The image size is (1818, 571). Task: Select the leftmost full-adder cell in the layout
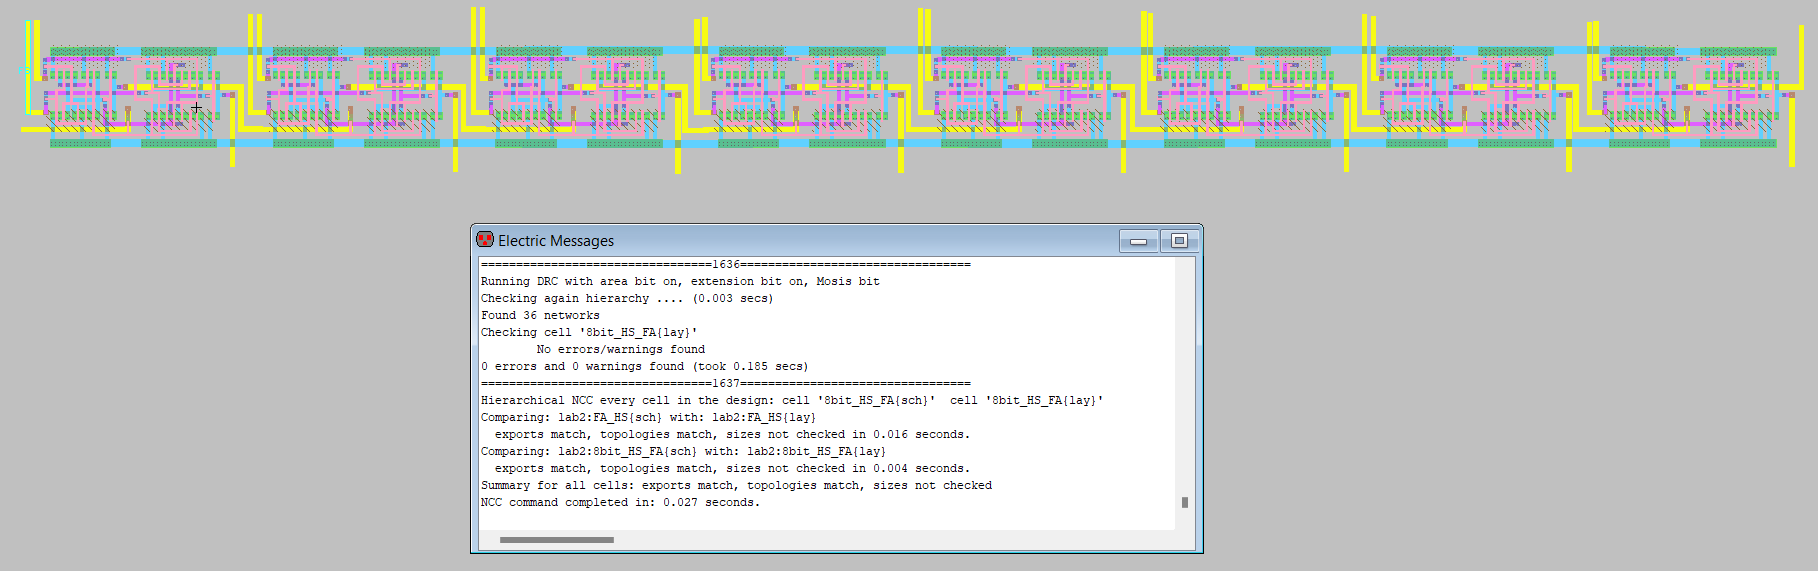[131, 96]
